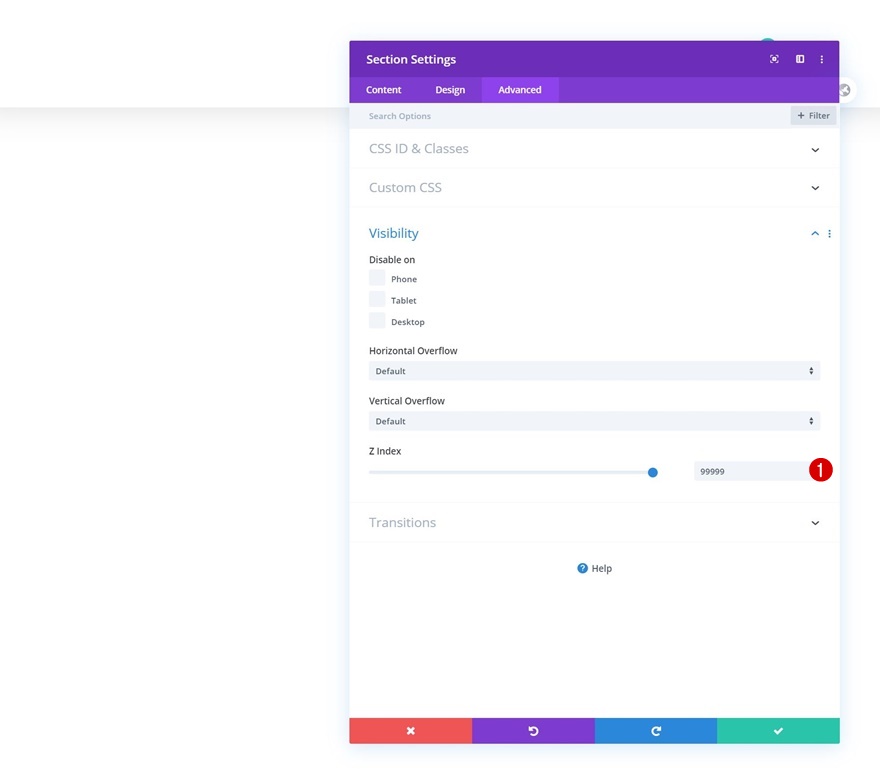
Task: Click the Z Index slider handle
Action: coord(653,472)
